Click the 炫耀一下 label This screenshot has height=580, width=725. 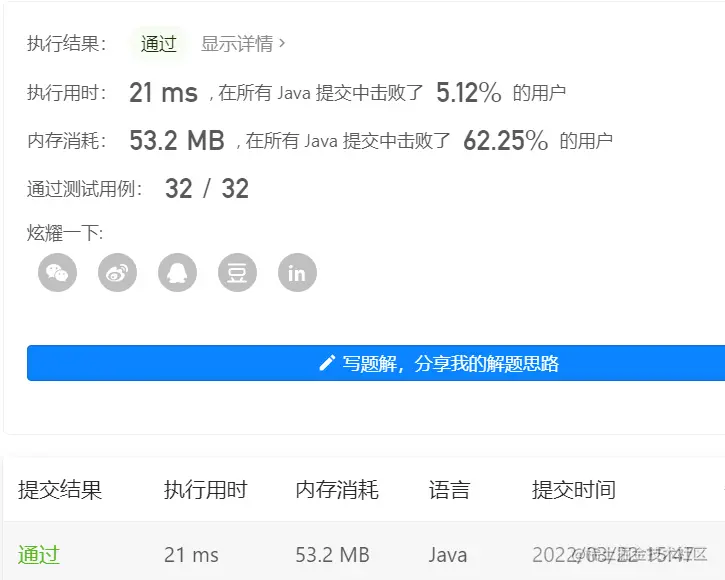click(x=65, y=233)
